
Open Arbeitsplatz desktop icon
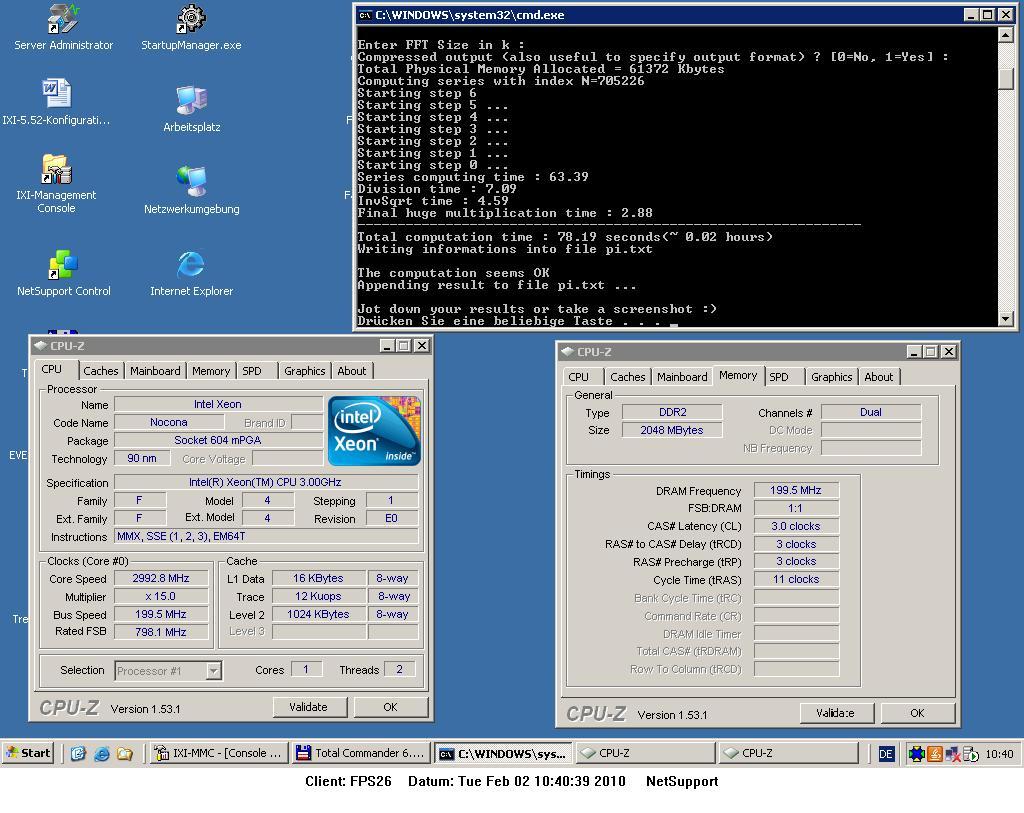(x=191, y=109)
